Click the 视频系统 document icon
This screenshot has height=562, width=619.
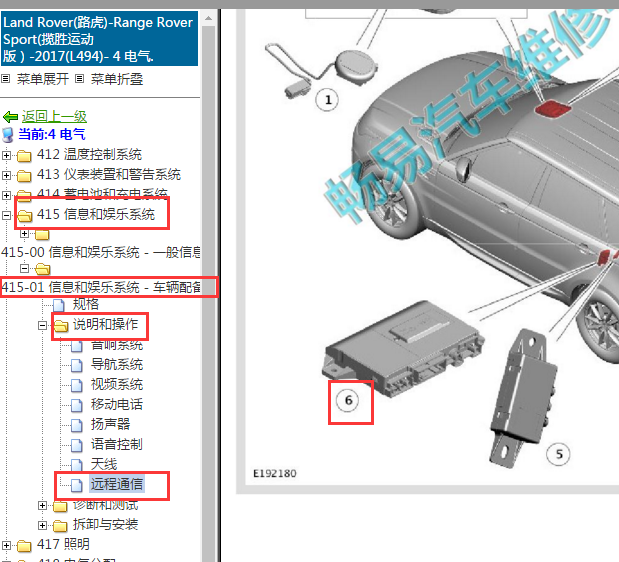pos(77,385)
